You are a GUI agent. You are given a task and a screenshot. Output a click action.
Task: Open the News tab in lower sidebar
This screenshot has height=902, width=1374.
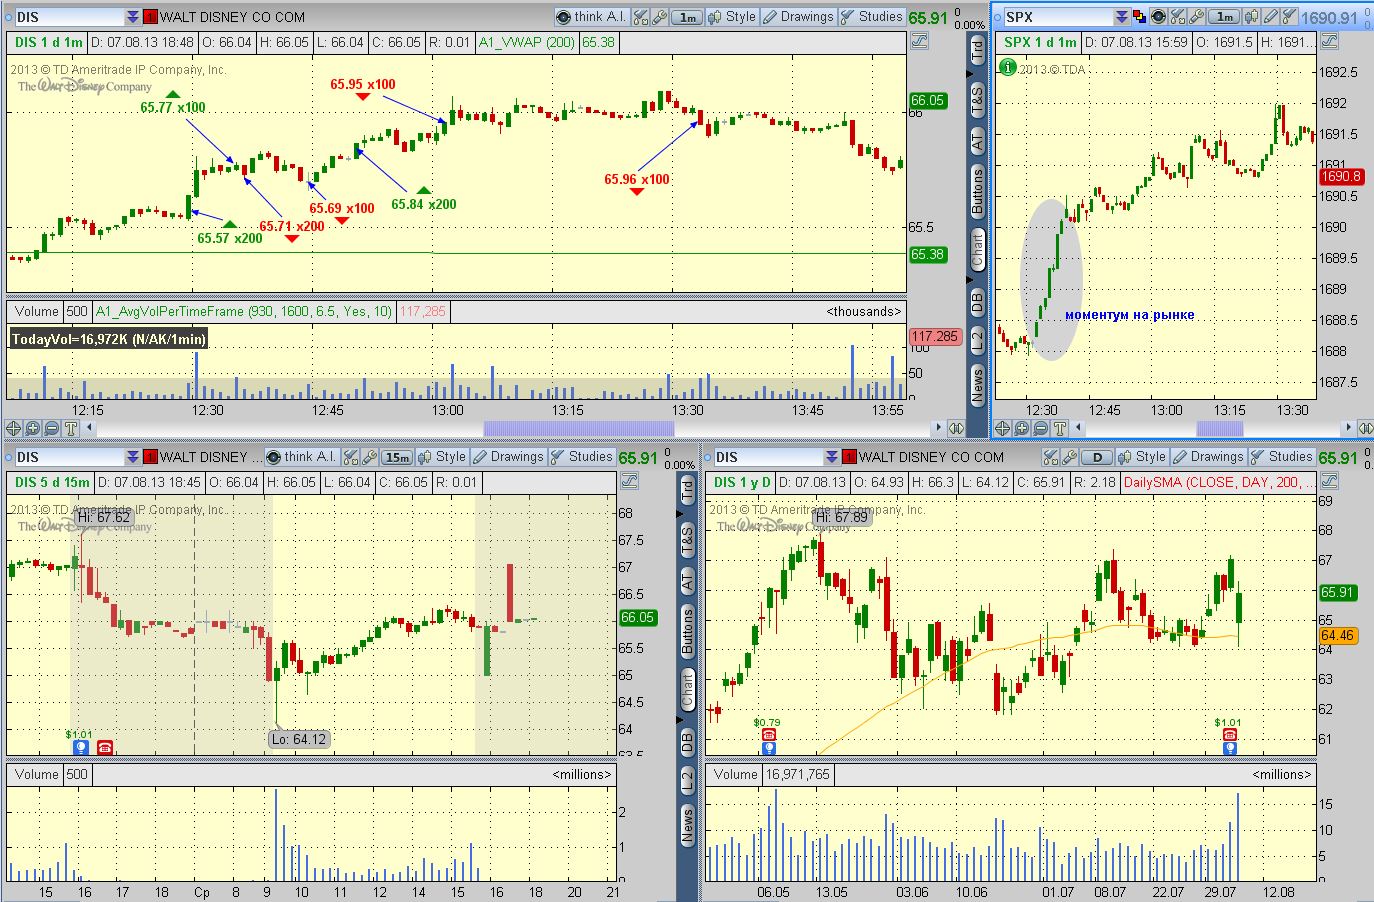click(687, 826)
